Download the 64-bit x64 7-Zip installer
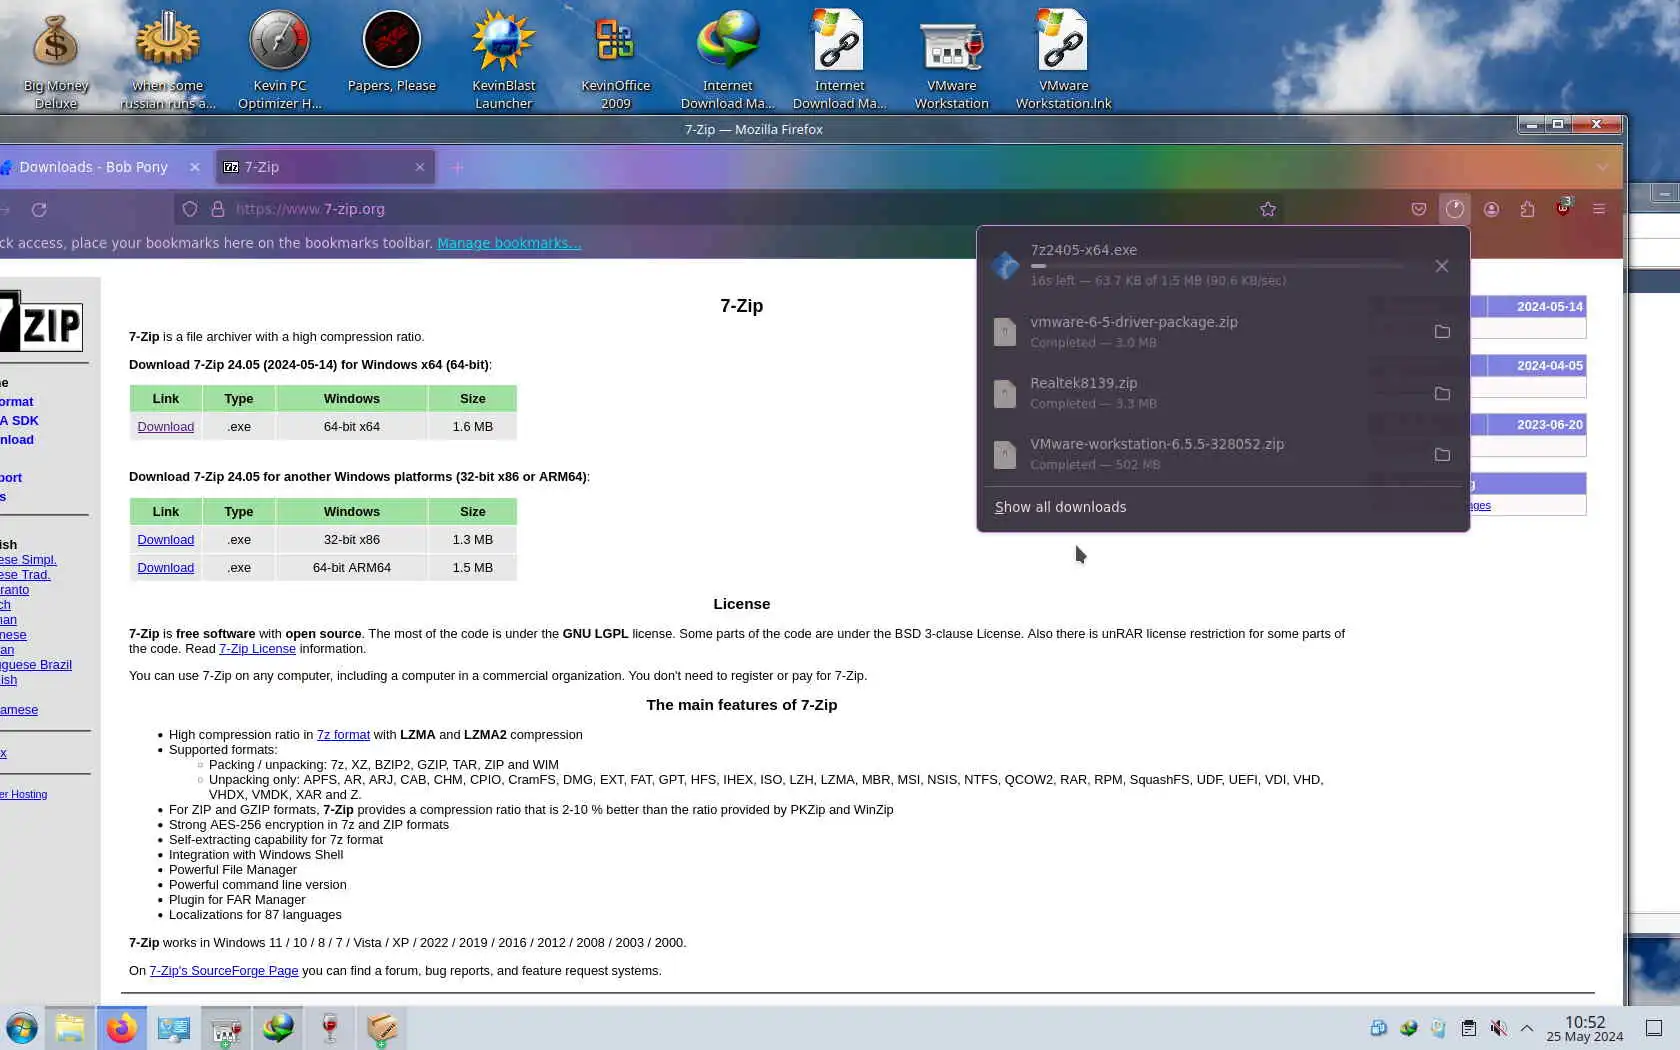1680x1050 pixels. tap(166, 427)
